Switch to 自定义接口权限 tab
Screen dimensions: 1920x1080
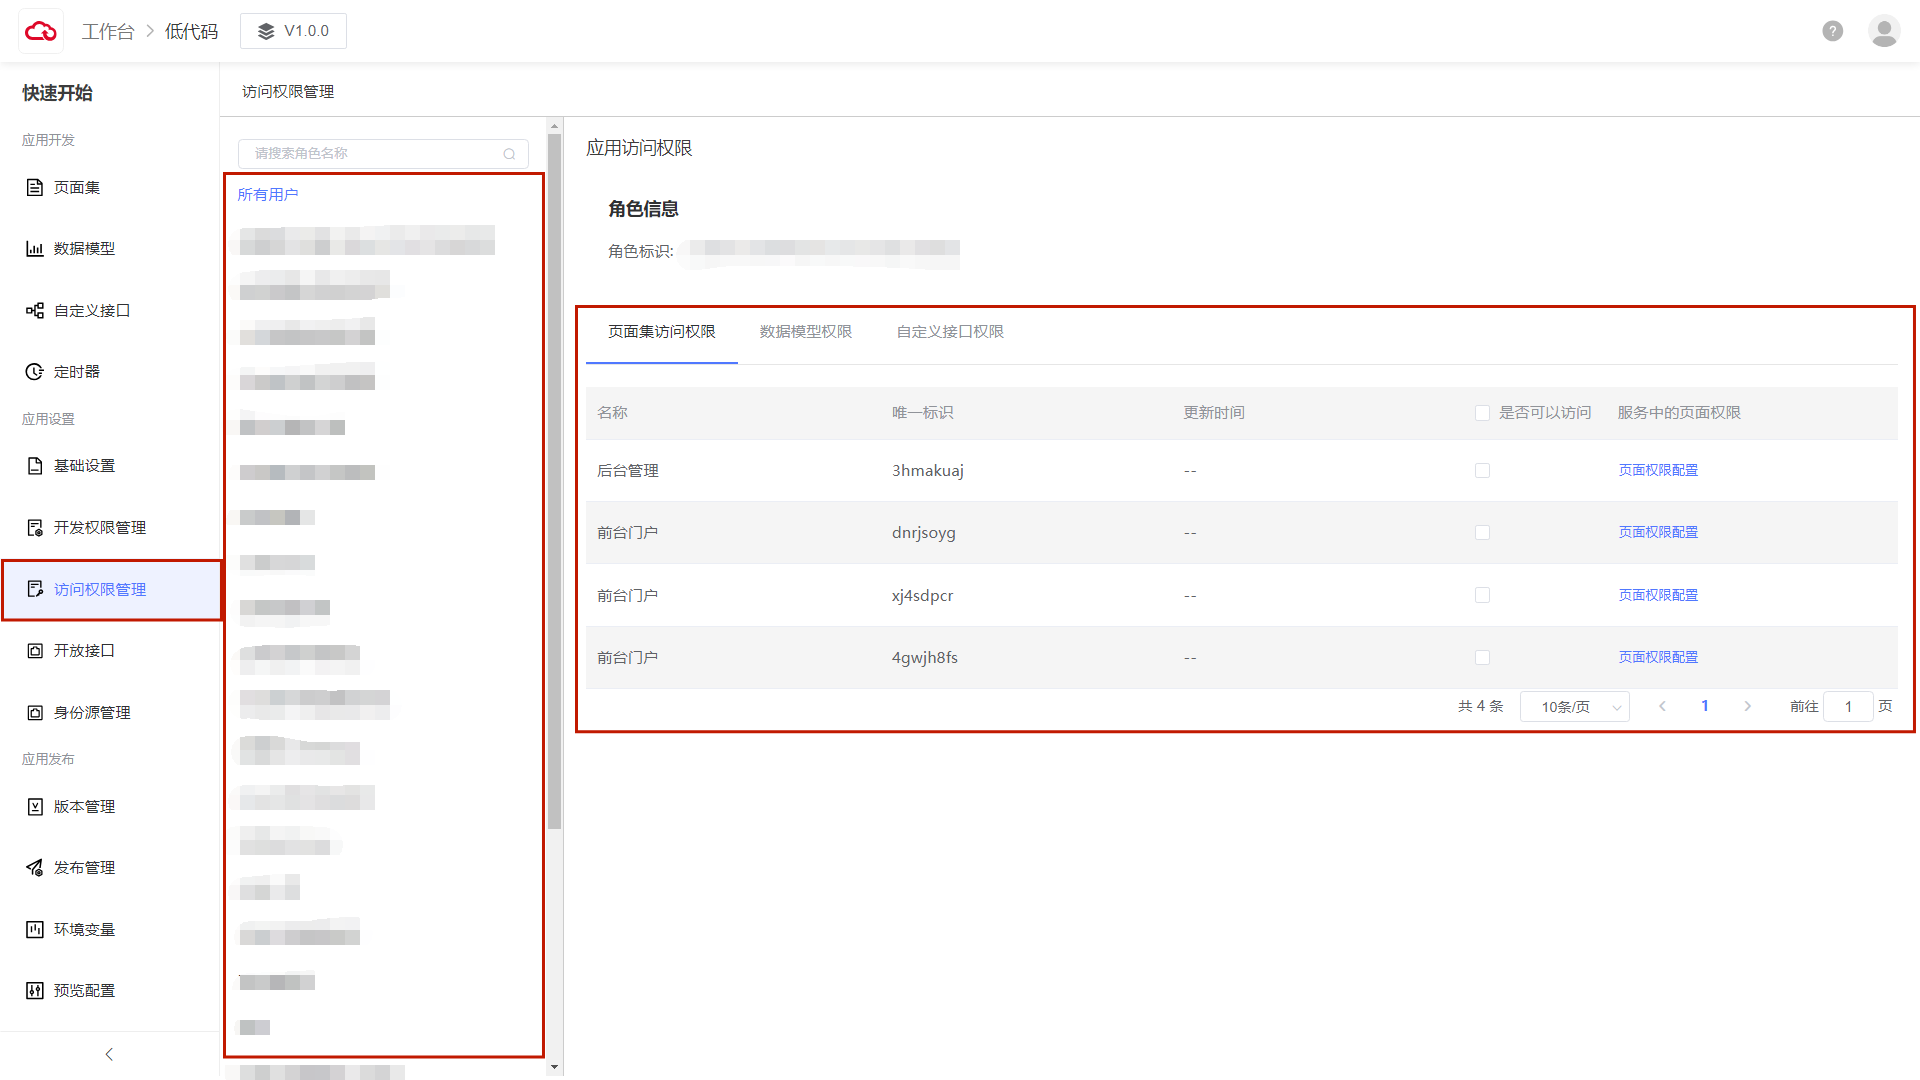point(950,332)
